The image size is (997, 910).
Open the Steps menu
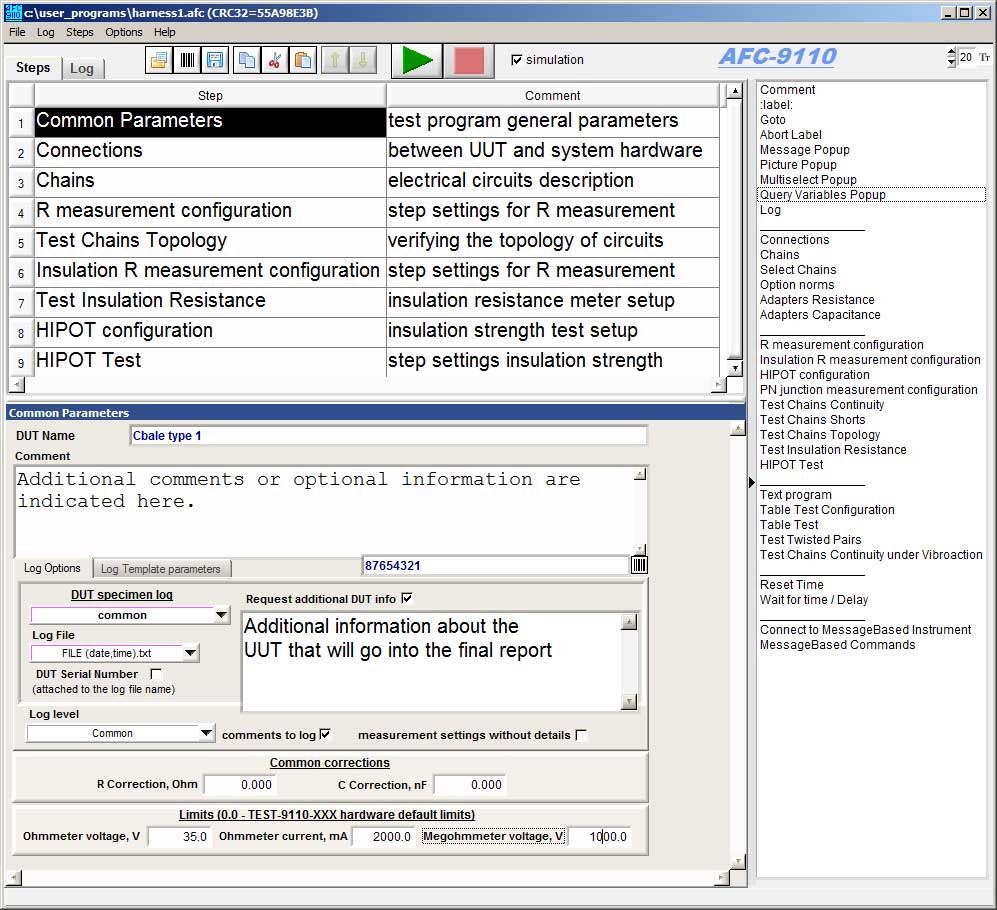point(79,32)
